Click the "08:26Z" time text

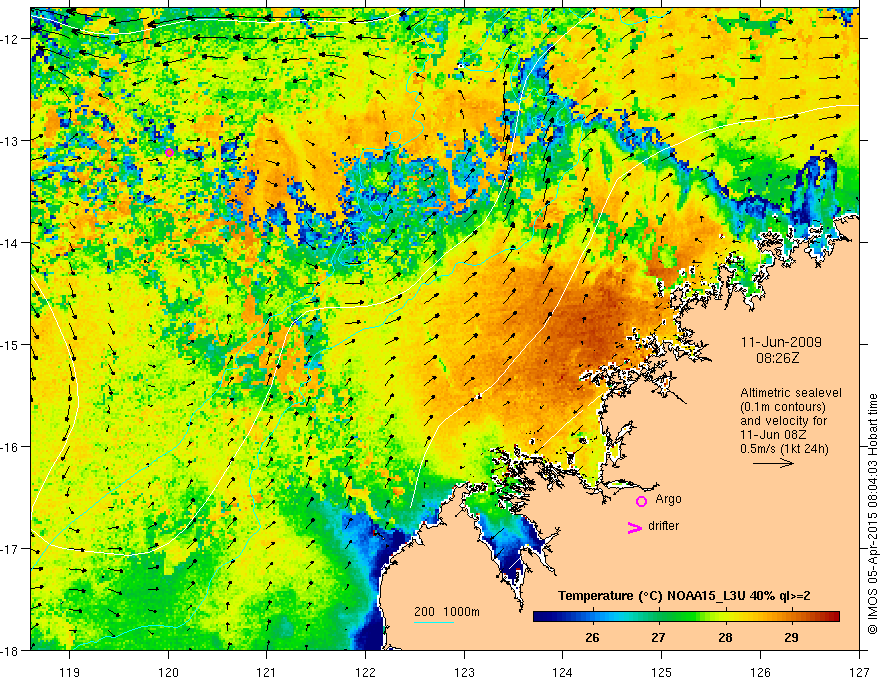click(x=777, y=358)
